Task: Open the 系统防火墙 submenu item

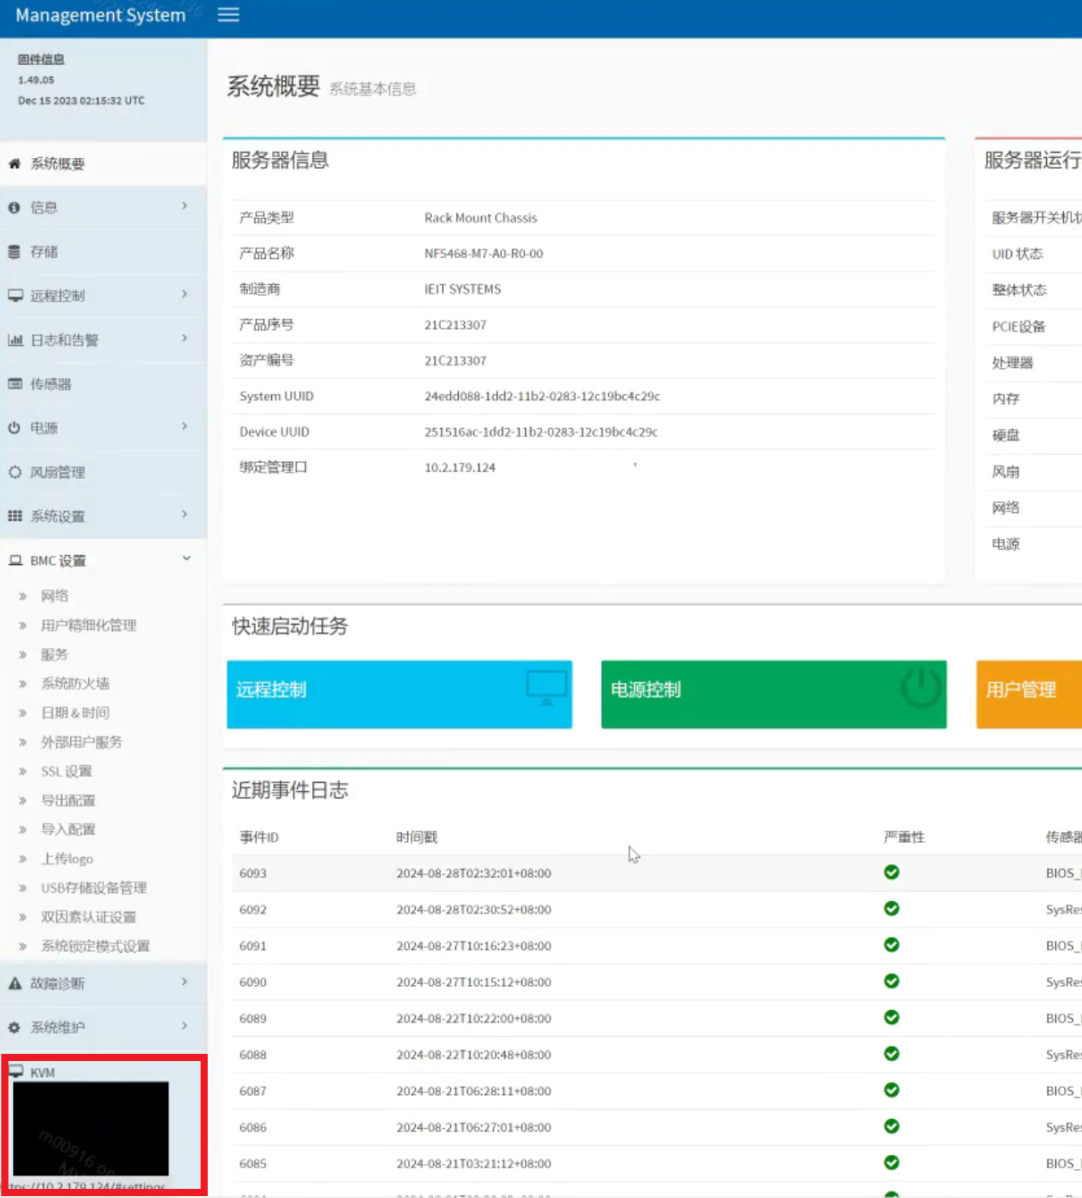Action: point(75,684)
